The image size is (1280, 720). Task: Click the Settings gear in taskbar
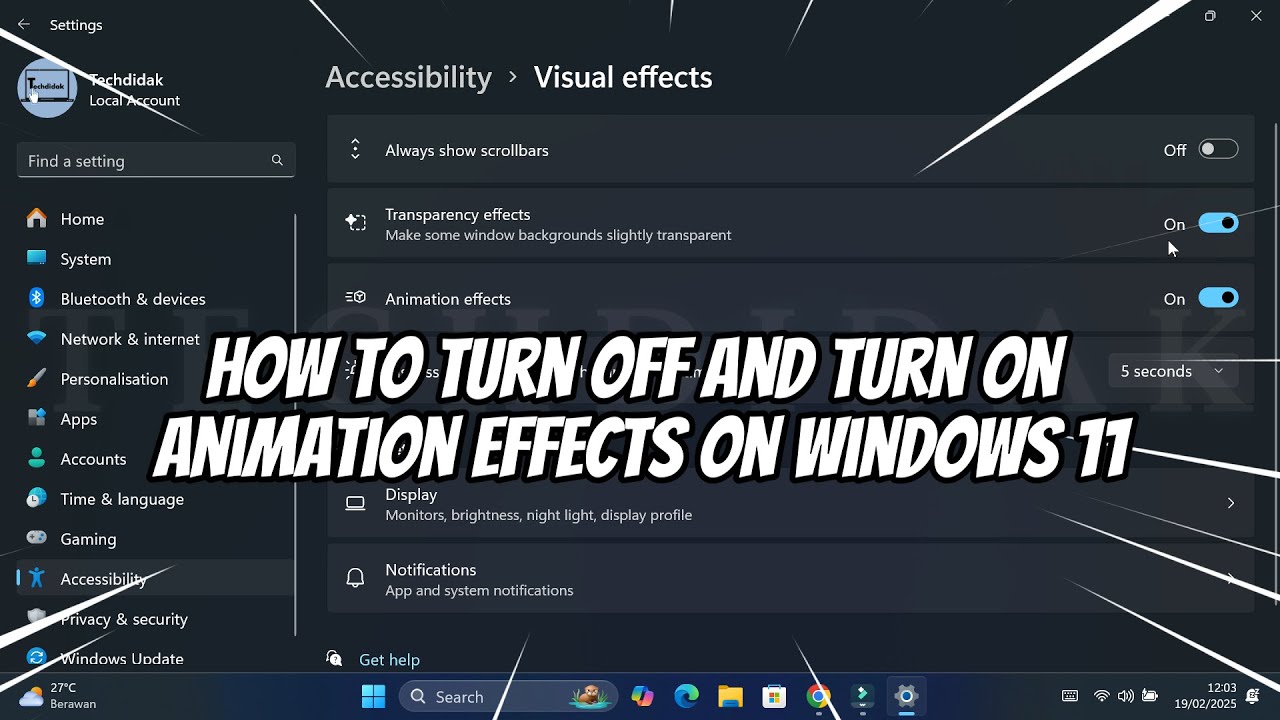click(906, 697)
